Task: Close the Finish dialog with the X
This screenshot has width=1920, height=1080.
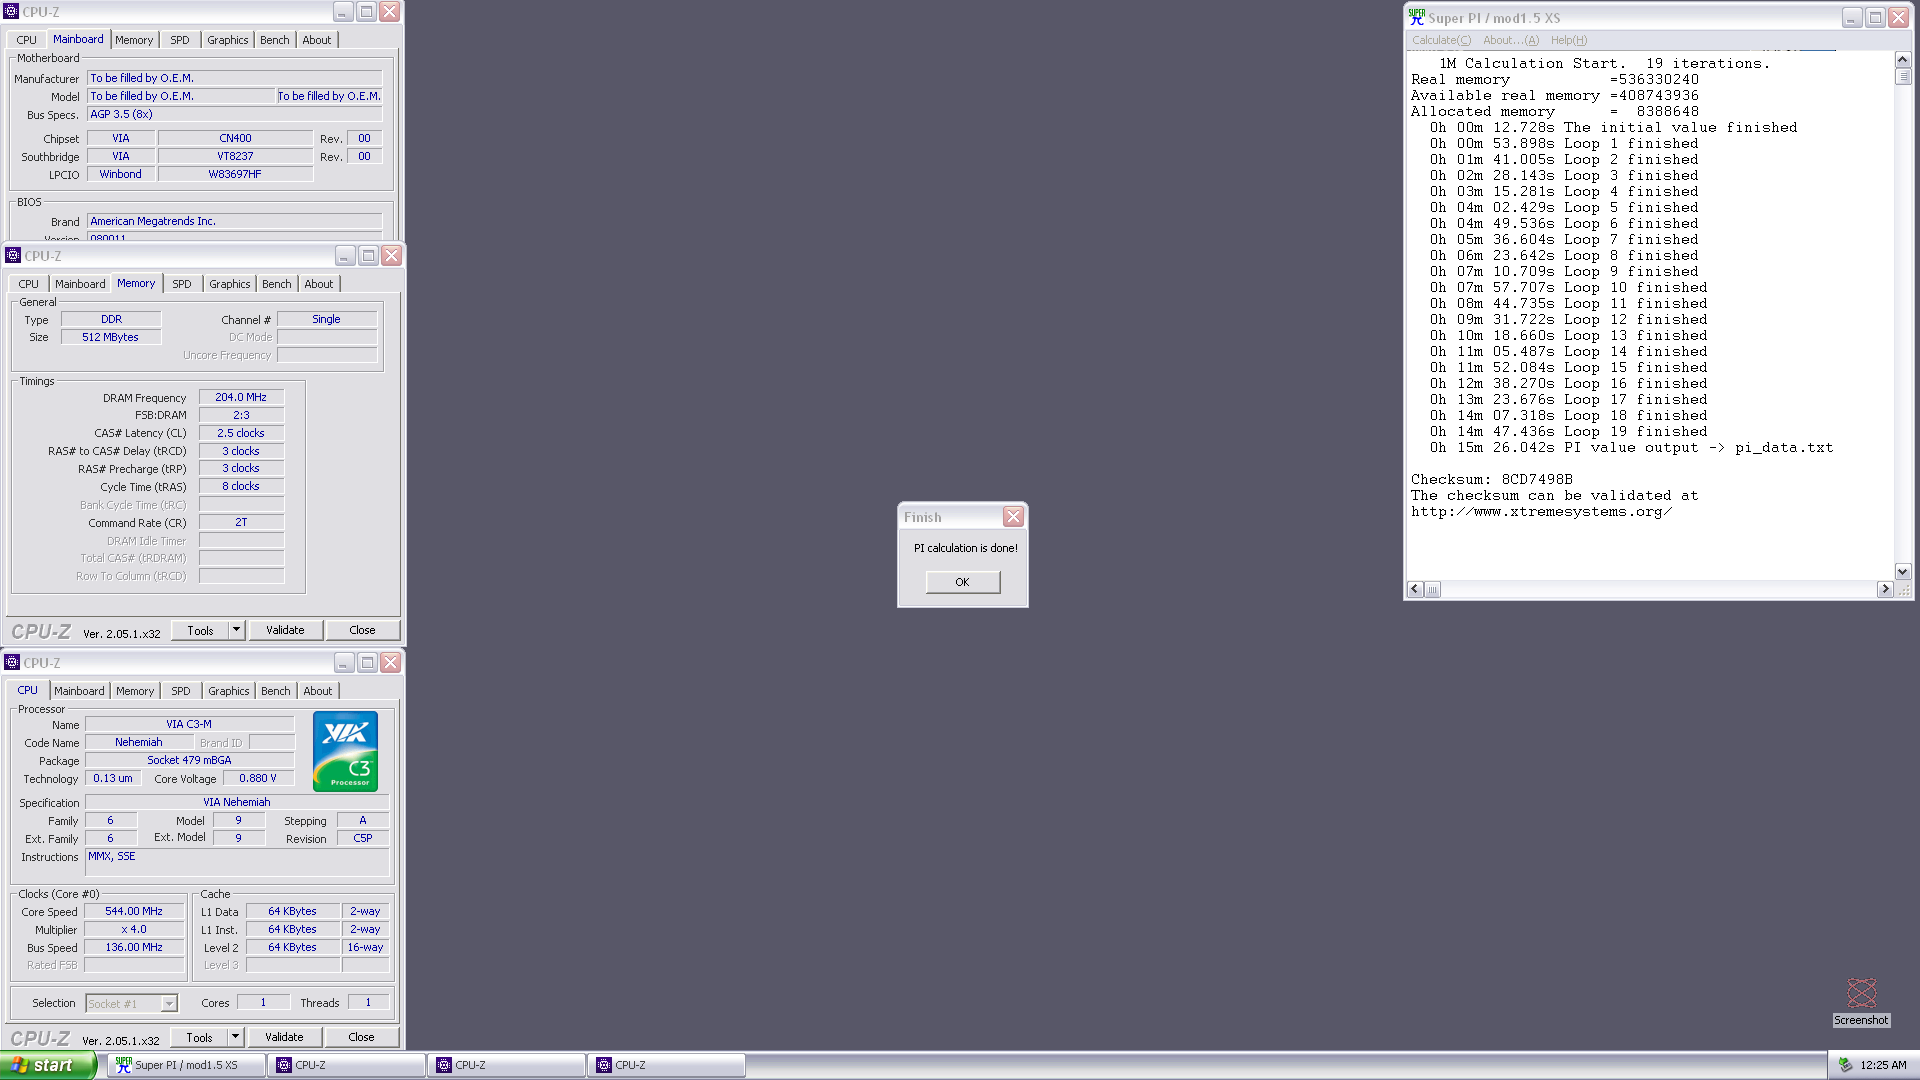Action: [x=1013, y=517]
